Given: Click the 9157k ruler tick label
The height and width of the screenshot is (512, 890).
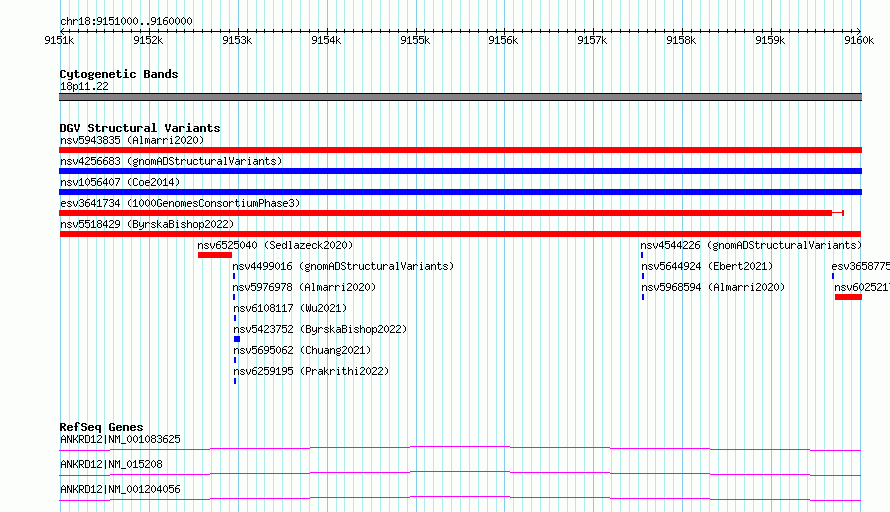Looking at the screenshot, I should [592, 40].
